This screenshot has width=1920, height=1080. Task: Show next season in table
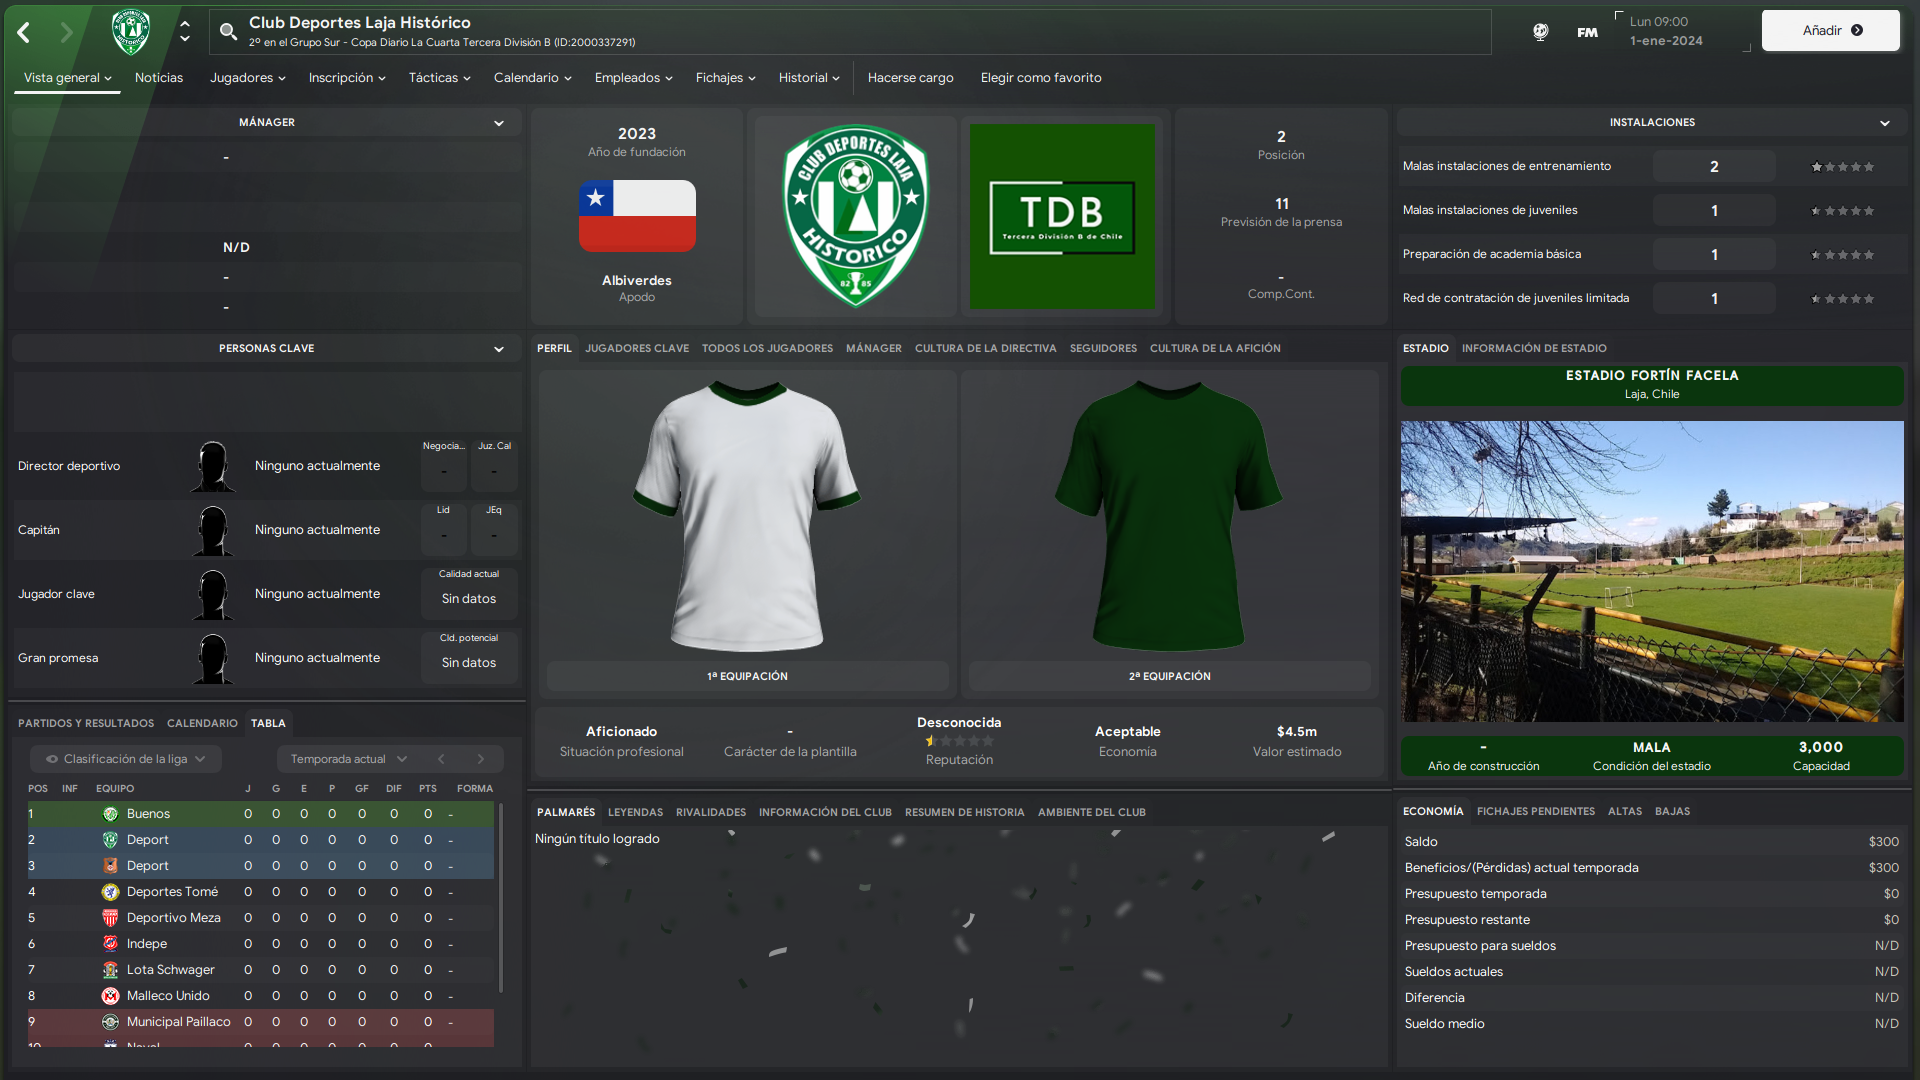pyautogui.click(x=481, y=759)
